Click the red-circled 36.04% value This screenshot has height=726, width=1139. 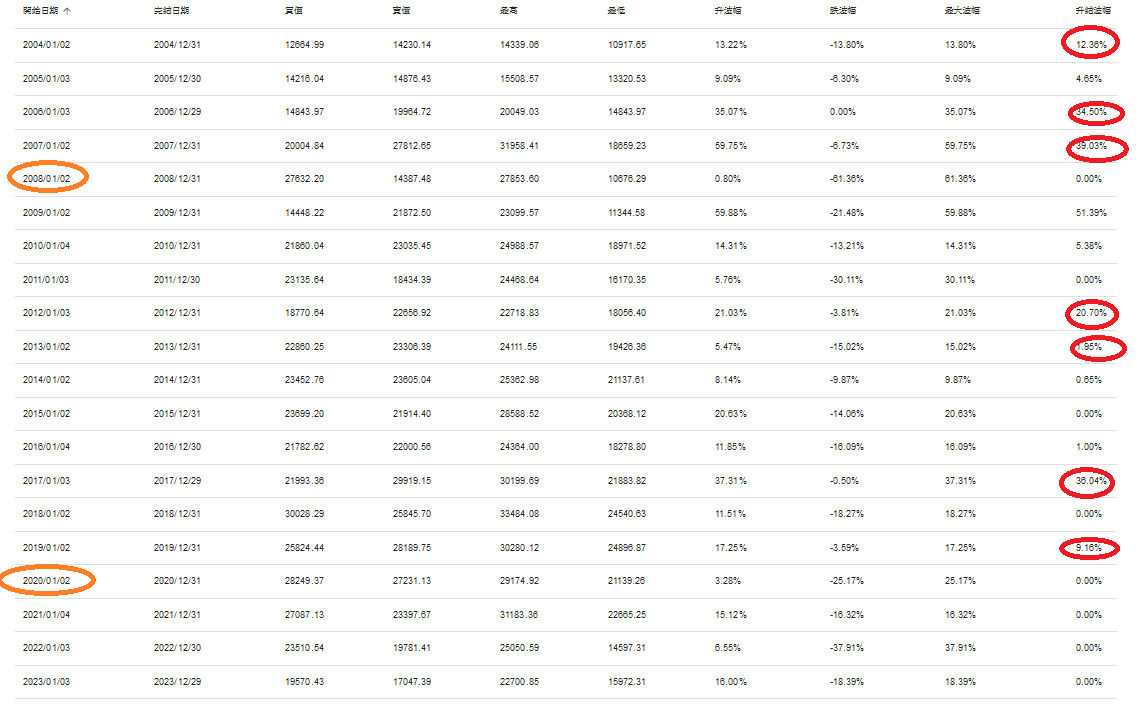1089,481
